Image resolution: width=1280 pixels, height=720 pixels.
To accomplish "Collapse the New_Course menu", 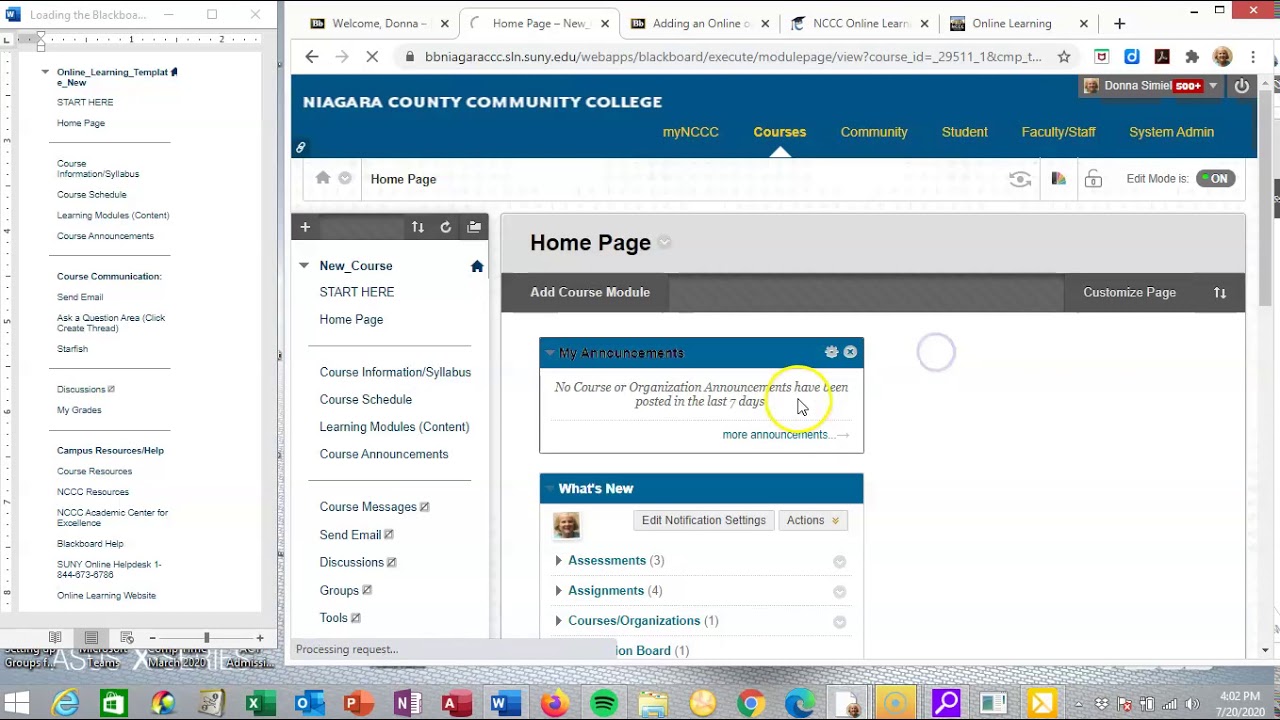I will point(304,266).
